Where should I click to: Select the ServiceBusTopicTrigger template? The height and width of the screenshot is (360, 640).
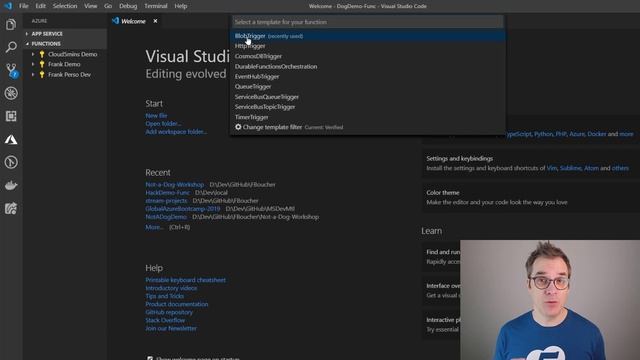click(367, 107)
